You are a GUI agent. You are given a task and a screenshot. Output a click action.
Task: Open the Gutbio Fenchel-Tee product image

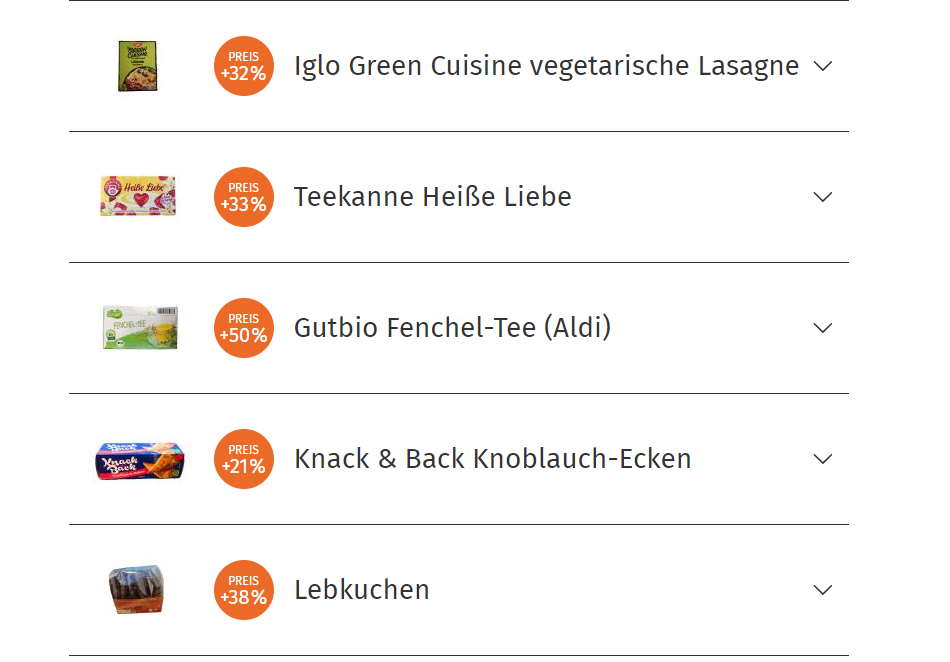[138, 327]
